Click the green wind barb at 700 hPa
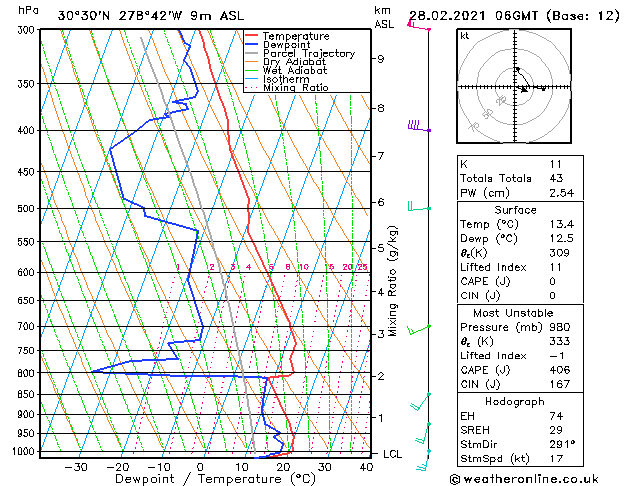This screenshot has width=629, height=486. [x=419, y=330]
